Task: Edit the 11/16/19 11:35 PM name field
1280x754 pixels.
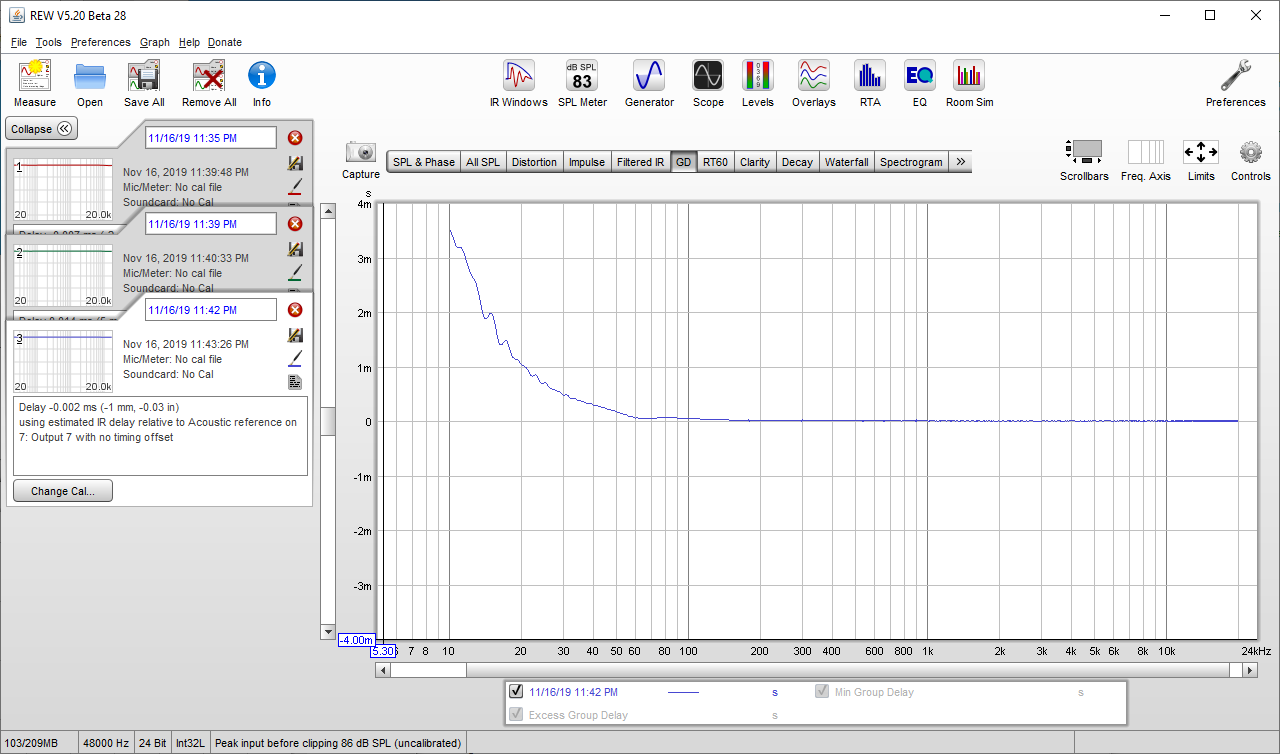Action: 211,138
